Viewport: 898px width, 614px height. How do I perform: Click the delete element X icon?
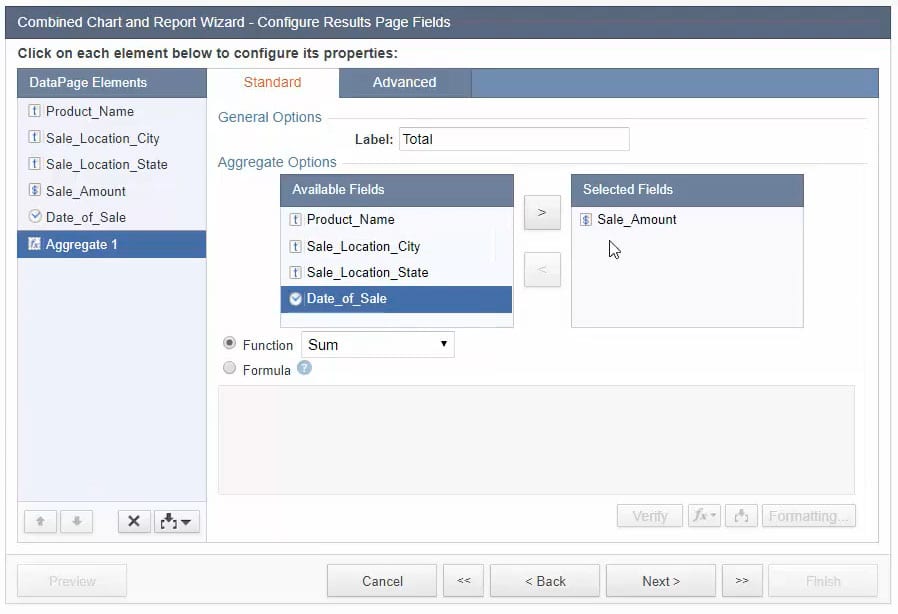pyautogui.click(x=134, y=521)
